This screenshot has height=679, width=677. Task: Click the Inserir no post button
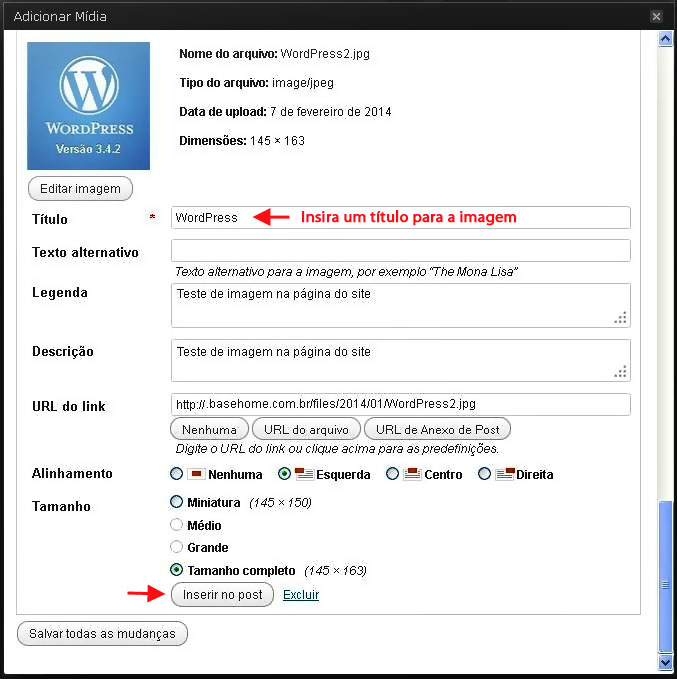click(x=222, y=595)
